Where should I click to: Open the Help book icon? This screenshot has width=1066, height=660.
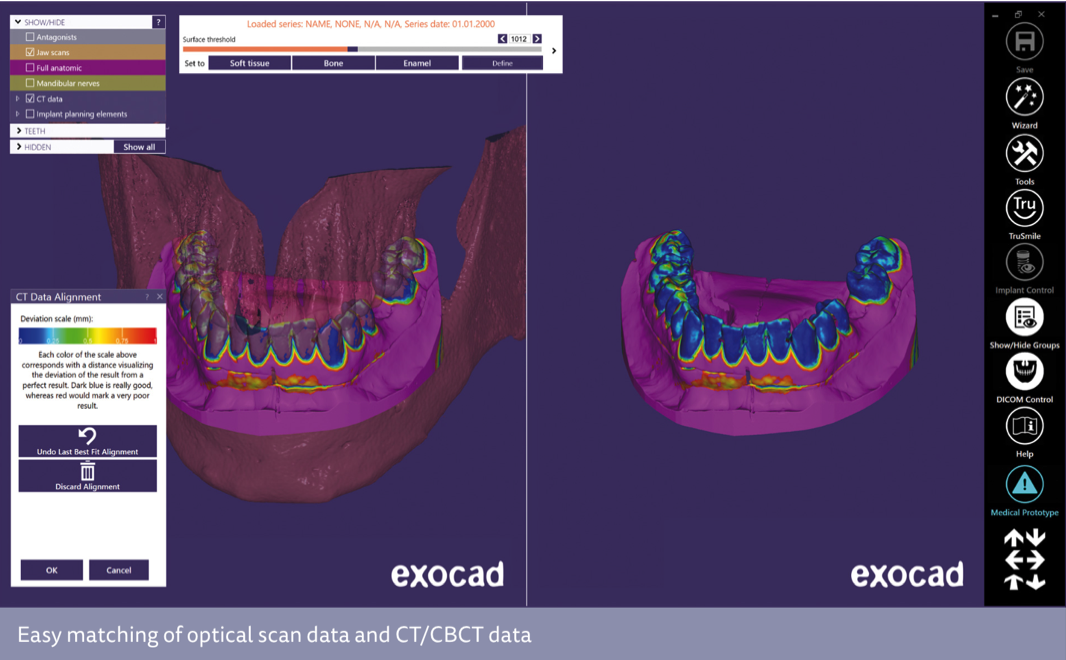tap(1024, 427)
